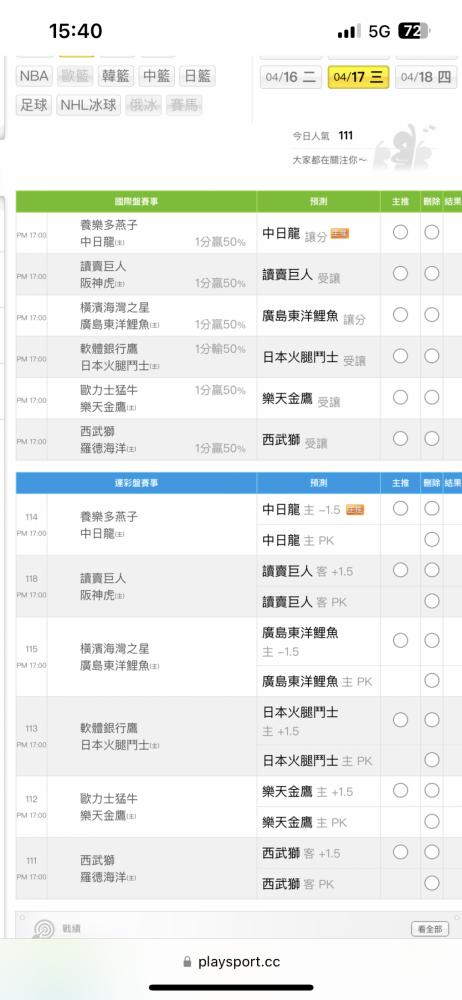Set 主推 for 日本火腿鬥士 受讓 pick
The height and width of the screenshot is (1000, 462).
(x=400, y=356)
